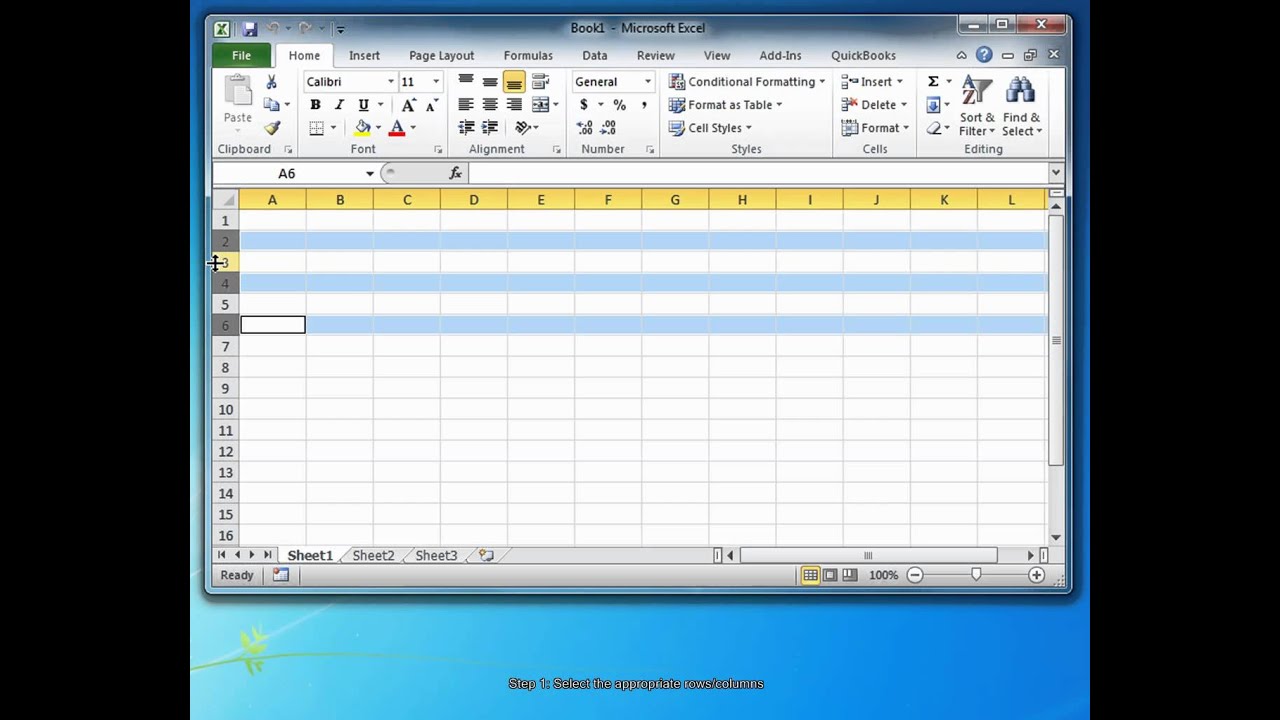Toggle Italic formatting

coord(339,105)
